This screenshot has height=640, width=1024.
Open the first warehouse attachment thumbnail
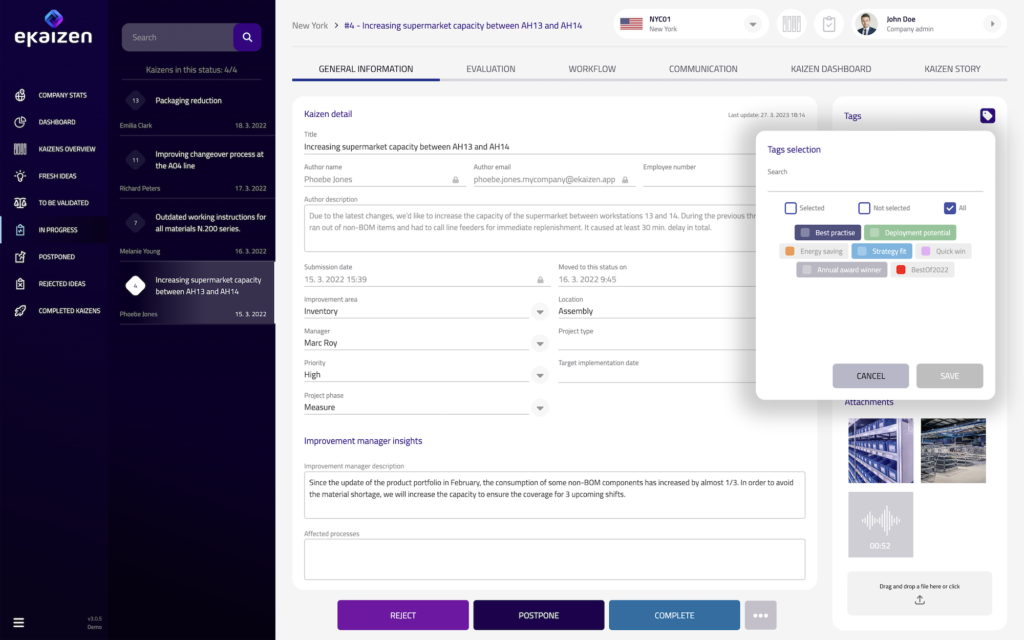click(x=880, y=450)
